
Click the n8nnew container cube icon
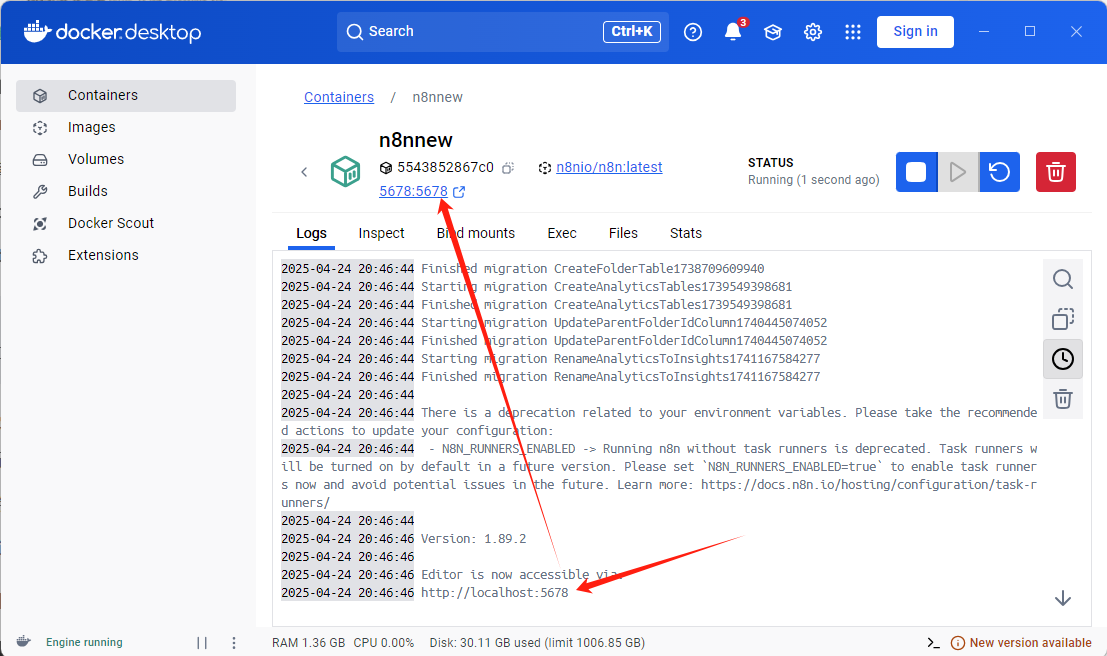pos(345,172)
